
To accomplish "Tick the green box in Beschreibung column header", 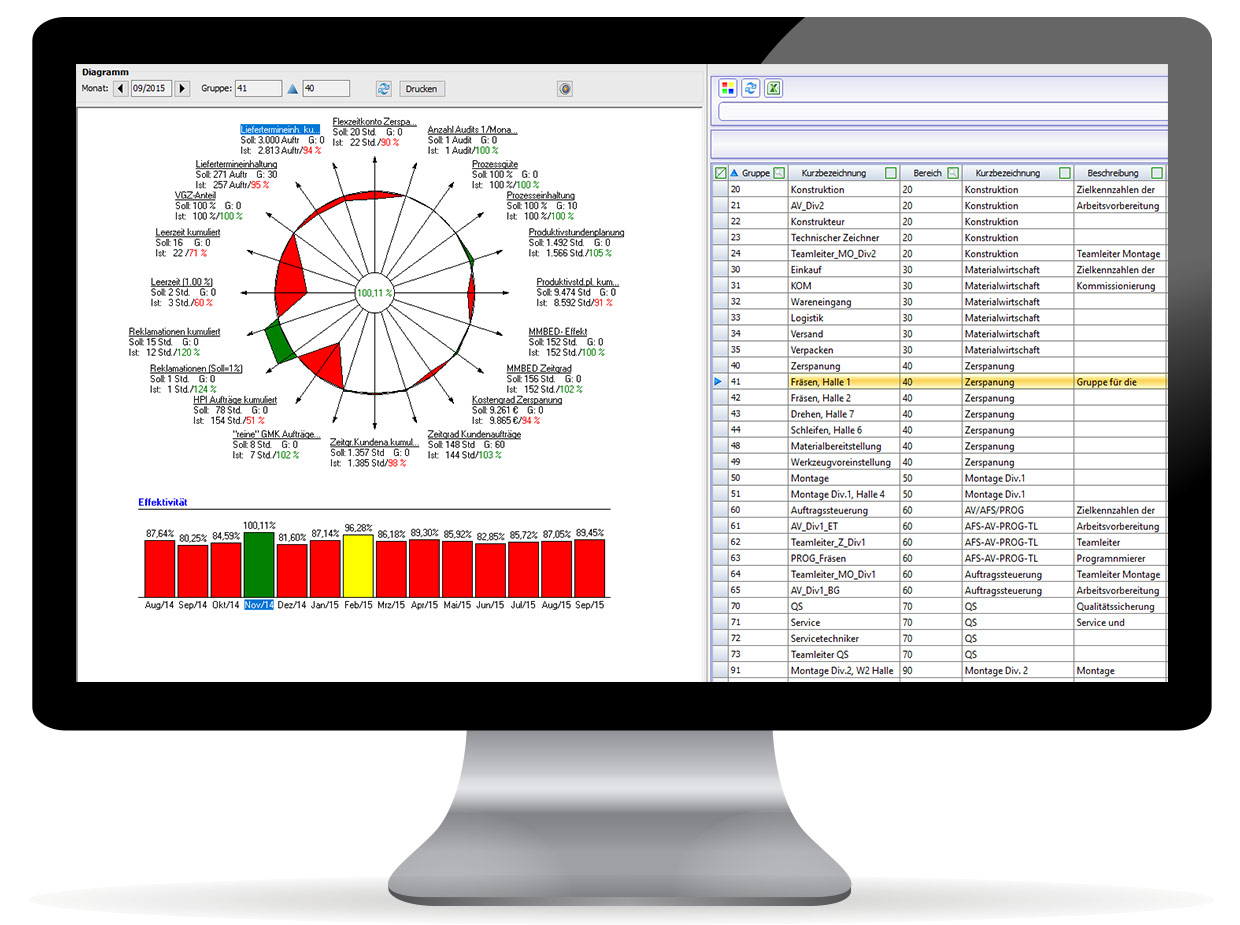I will [1156, 173].
